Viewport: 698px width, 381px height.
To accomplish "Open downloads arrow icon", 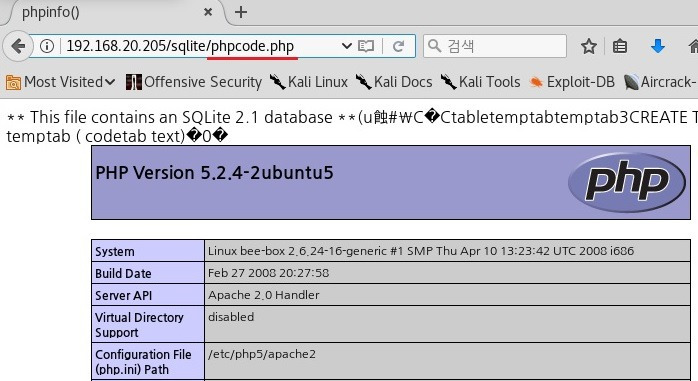I will 657,46.
